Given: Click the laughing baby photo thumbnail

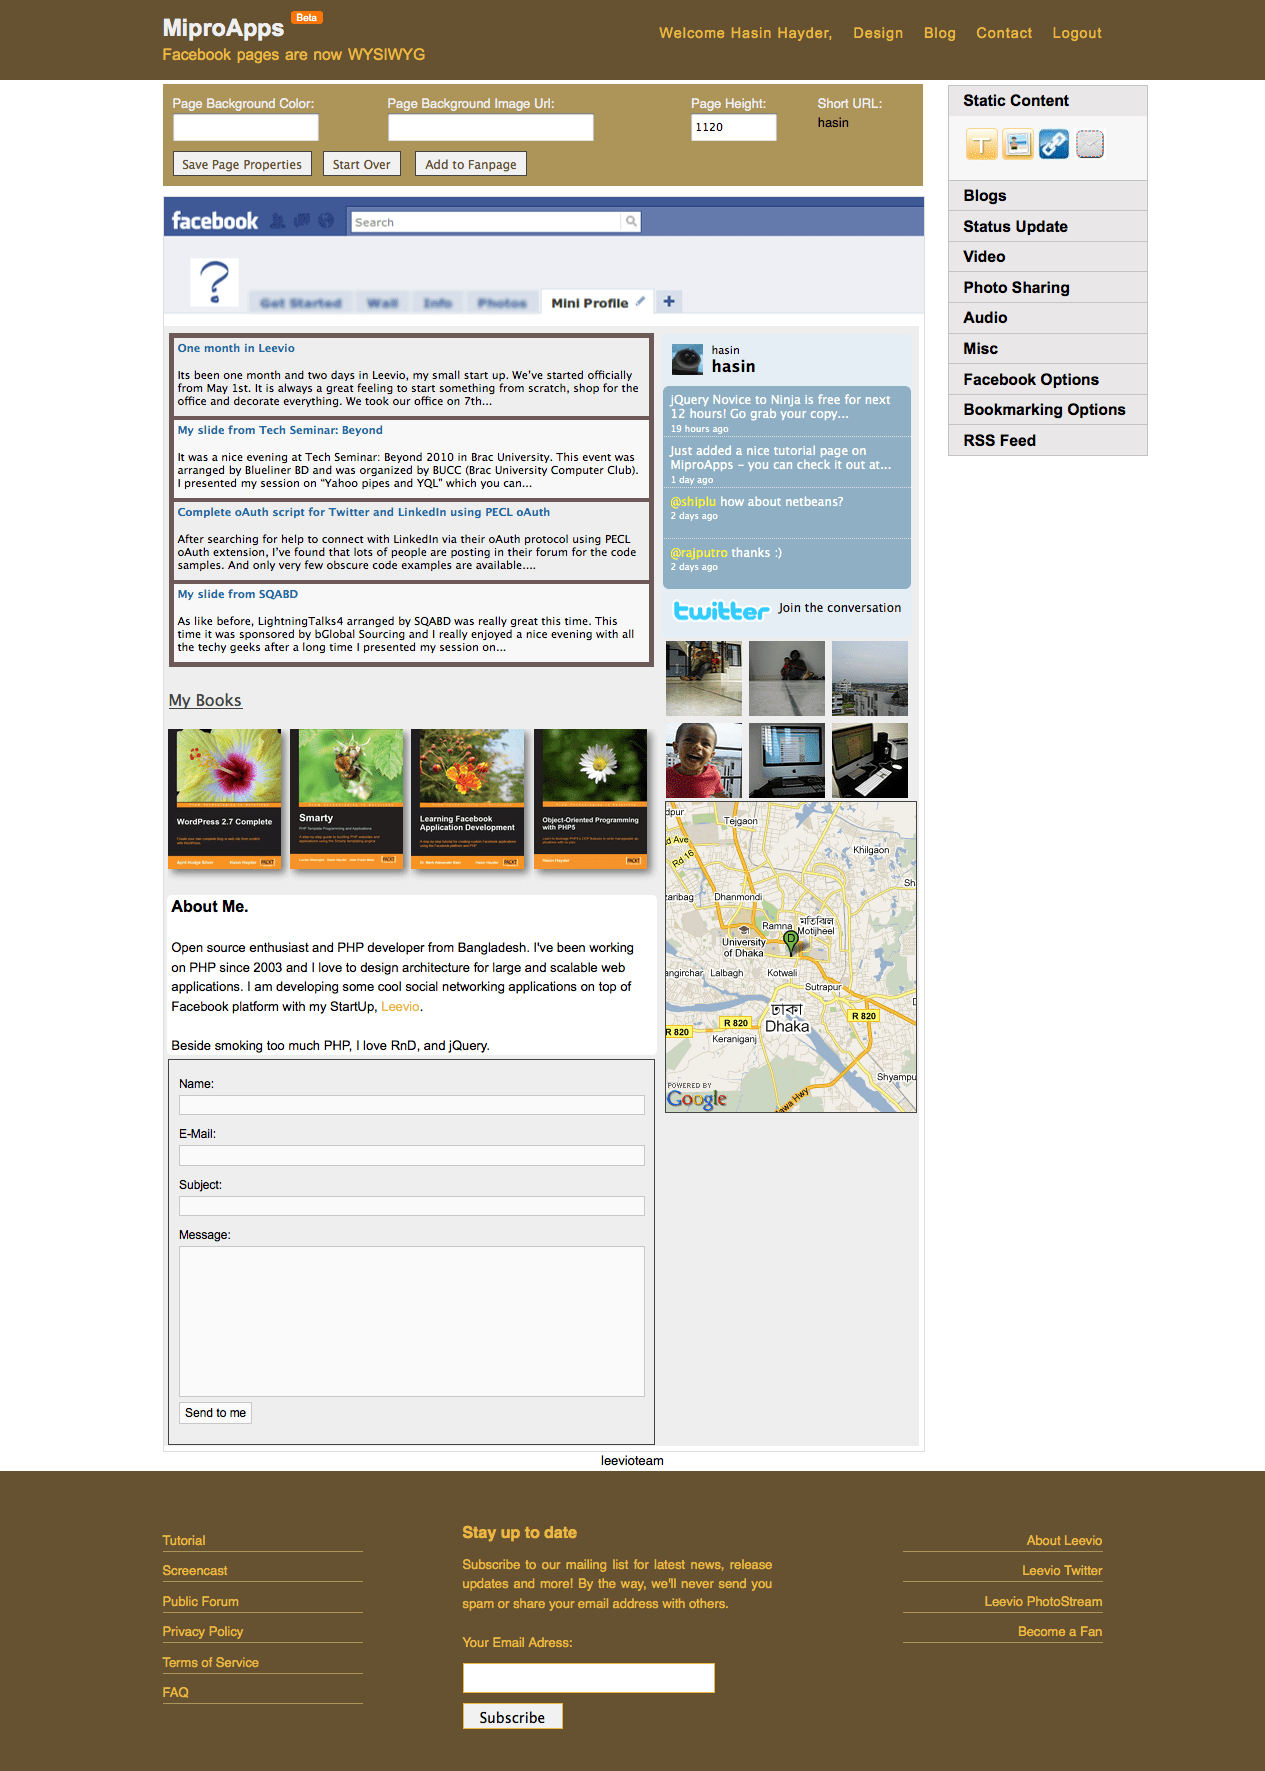Looking at the screenshot, I should (x=704, y=760).
